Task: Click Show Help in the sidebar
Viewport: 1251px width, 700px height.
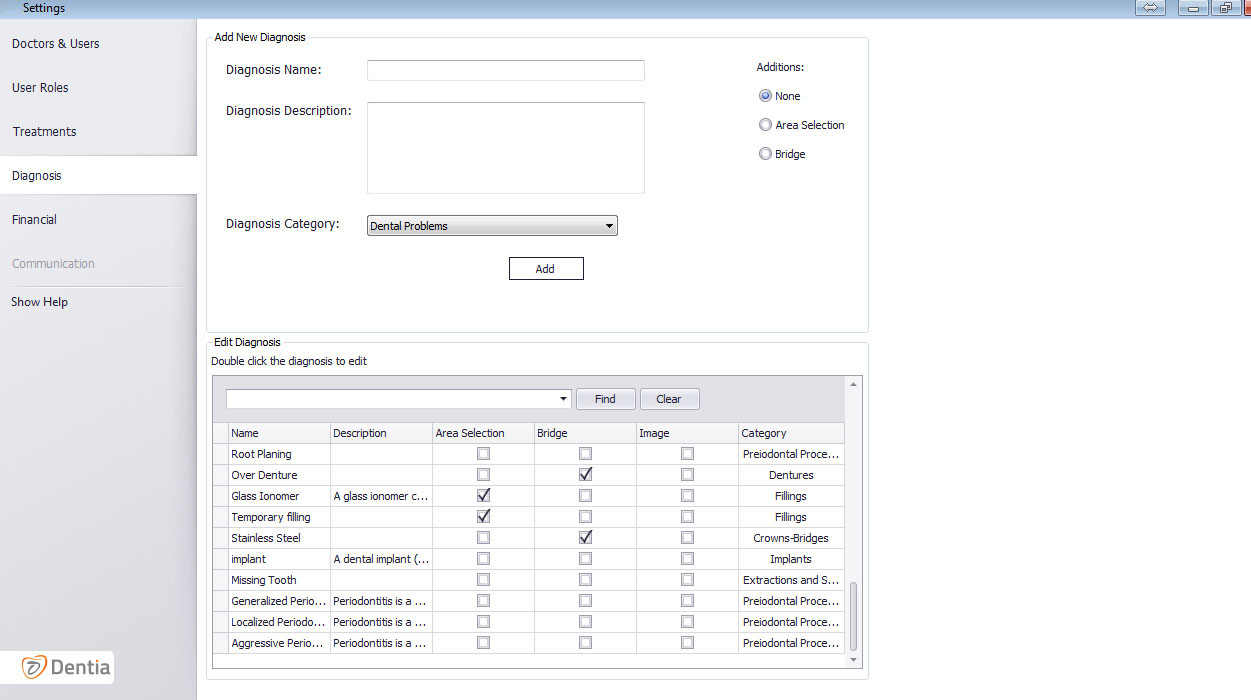Action: click(x=39, y=301)
